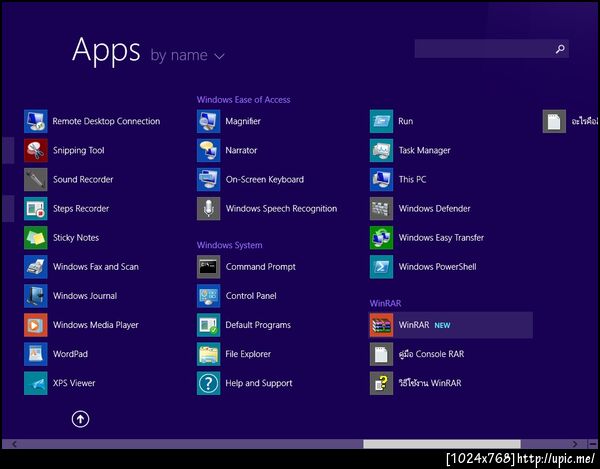
Task: Click the 'Windows PowerShell' label
Action: click(437, 267)
